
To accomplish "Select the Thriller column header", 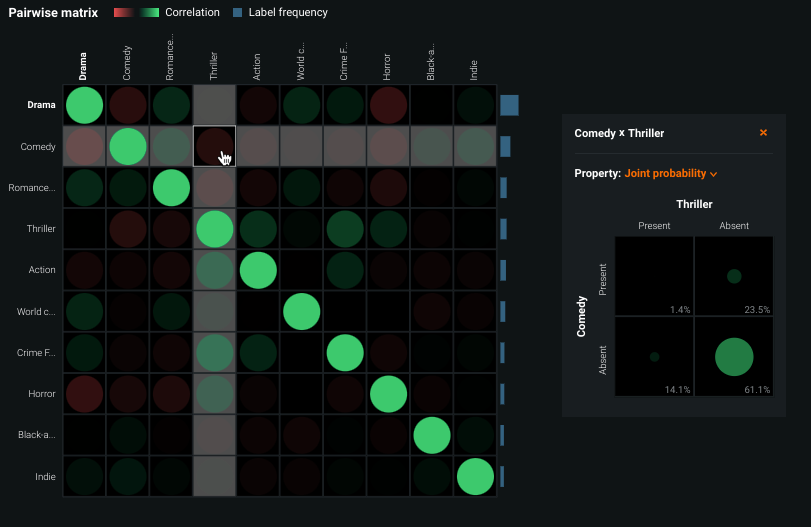I will [x=214, y=66].
